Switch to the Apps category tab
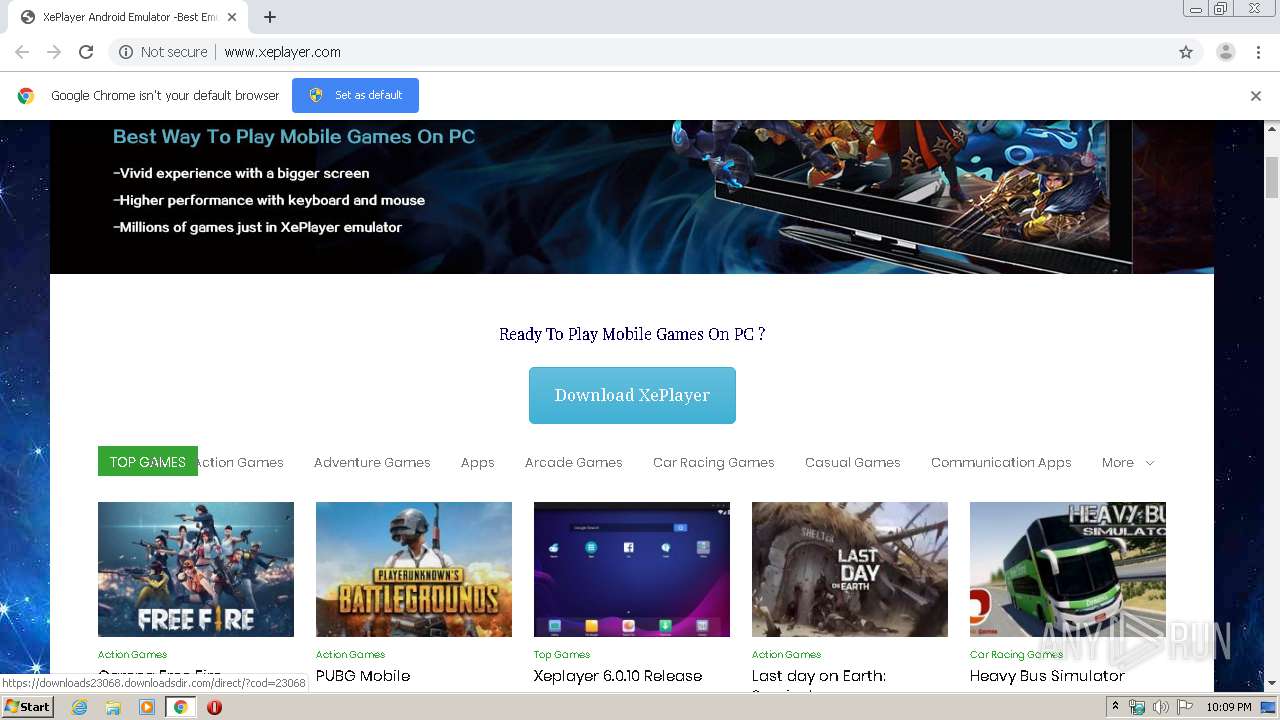 click(x=478, y=462)
